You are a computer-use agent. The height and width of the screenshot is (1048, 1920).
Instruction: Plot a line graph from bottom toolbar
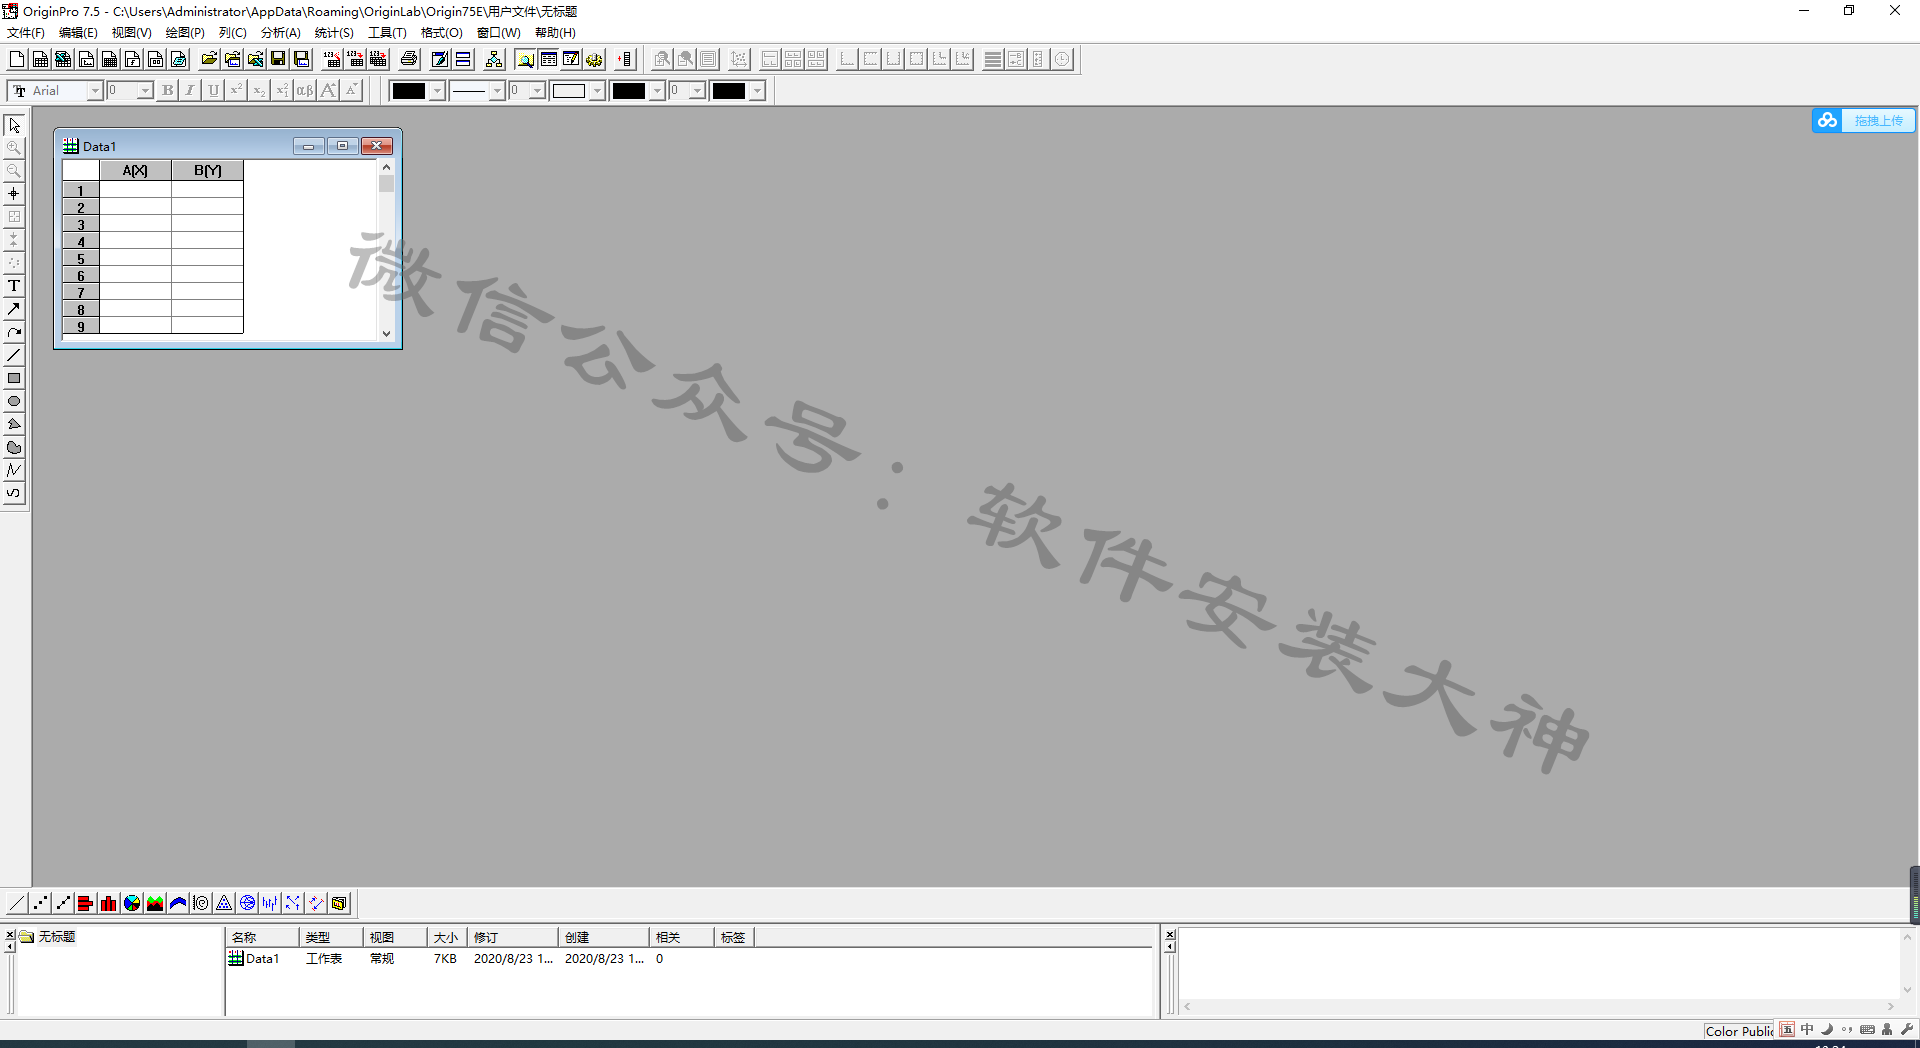click(x=17, y=903)
